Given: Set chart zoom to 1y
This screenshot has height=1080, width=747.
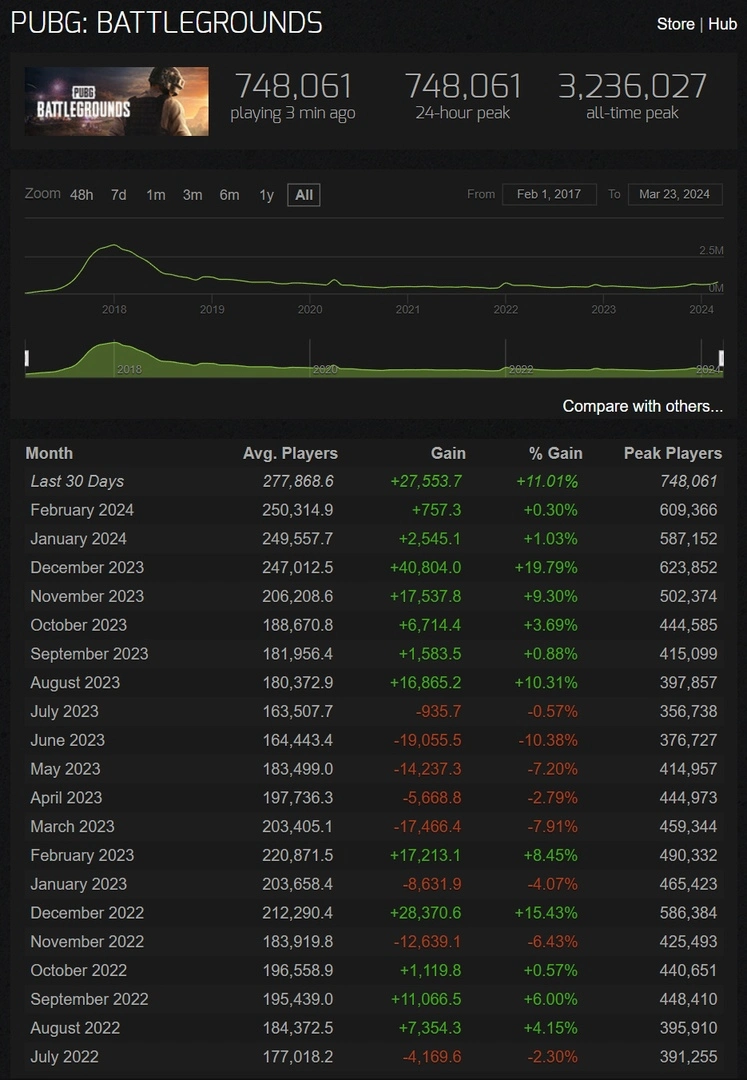Looking at the screenshot, I should pyautogui.click(x=266, y=195).
